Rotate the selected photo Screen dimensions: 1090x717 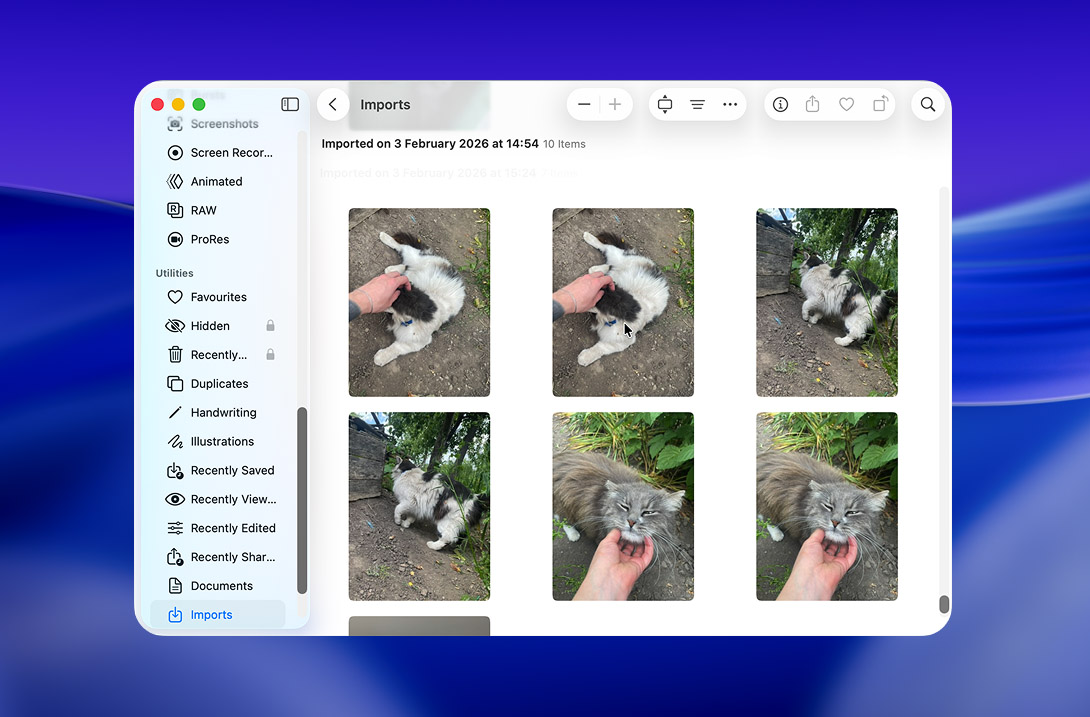point(880,104)
